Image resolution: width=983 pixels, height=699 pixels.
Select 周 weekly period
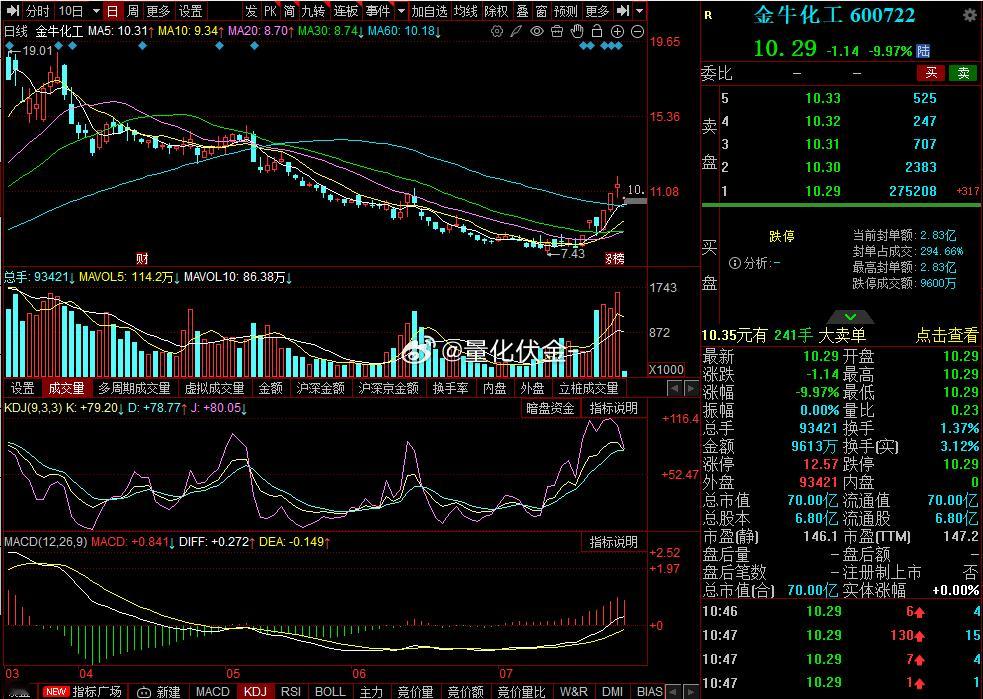pyautogui.click(x=133, y=11)
